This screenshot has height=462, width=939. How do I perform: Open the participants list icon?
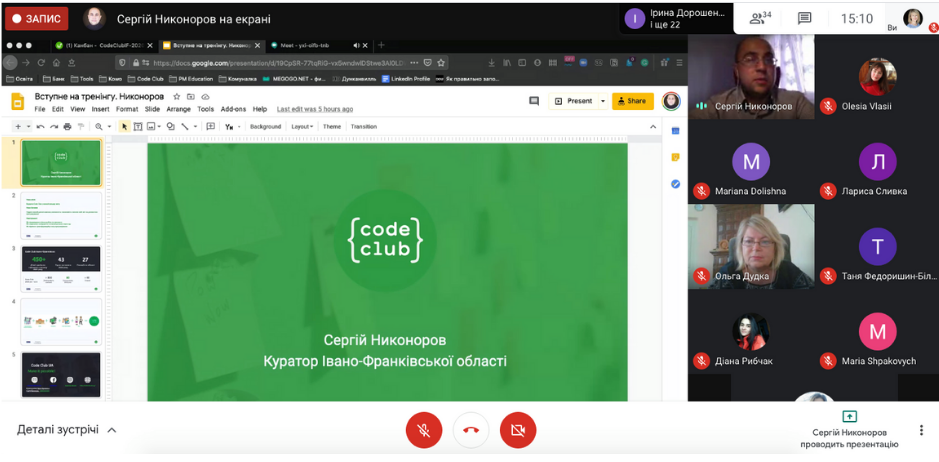(x=761, y=18)
